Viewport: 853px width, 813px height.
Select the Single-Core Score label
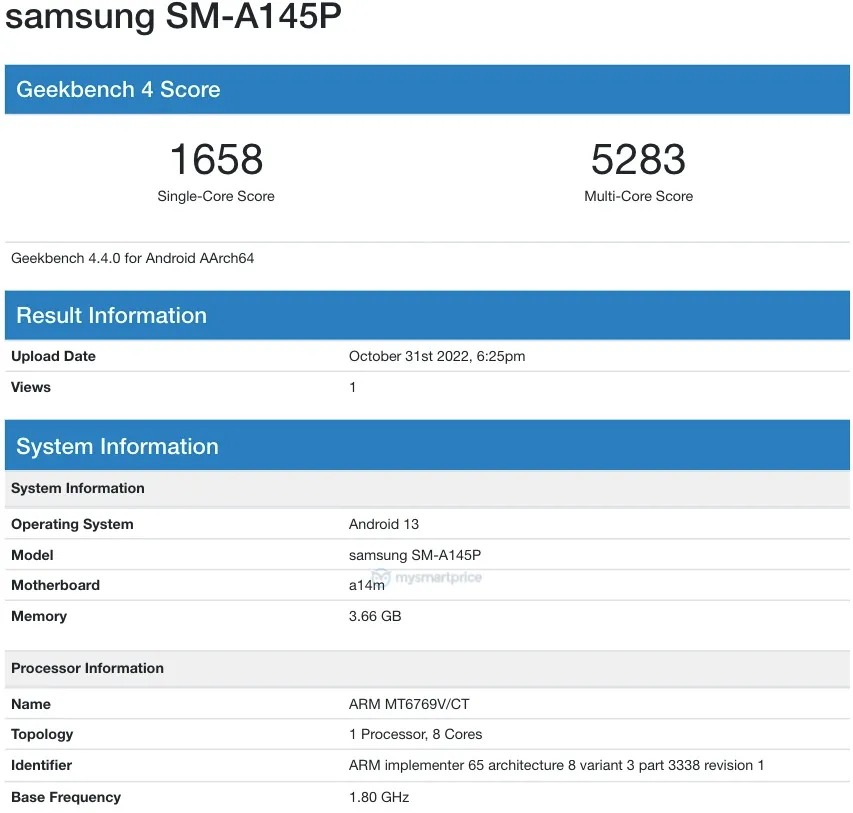(x=215, y=196)
